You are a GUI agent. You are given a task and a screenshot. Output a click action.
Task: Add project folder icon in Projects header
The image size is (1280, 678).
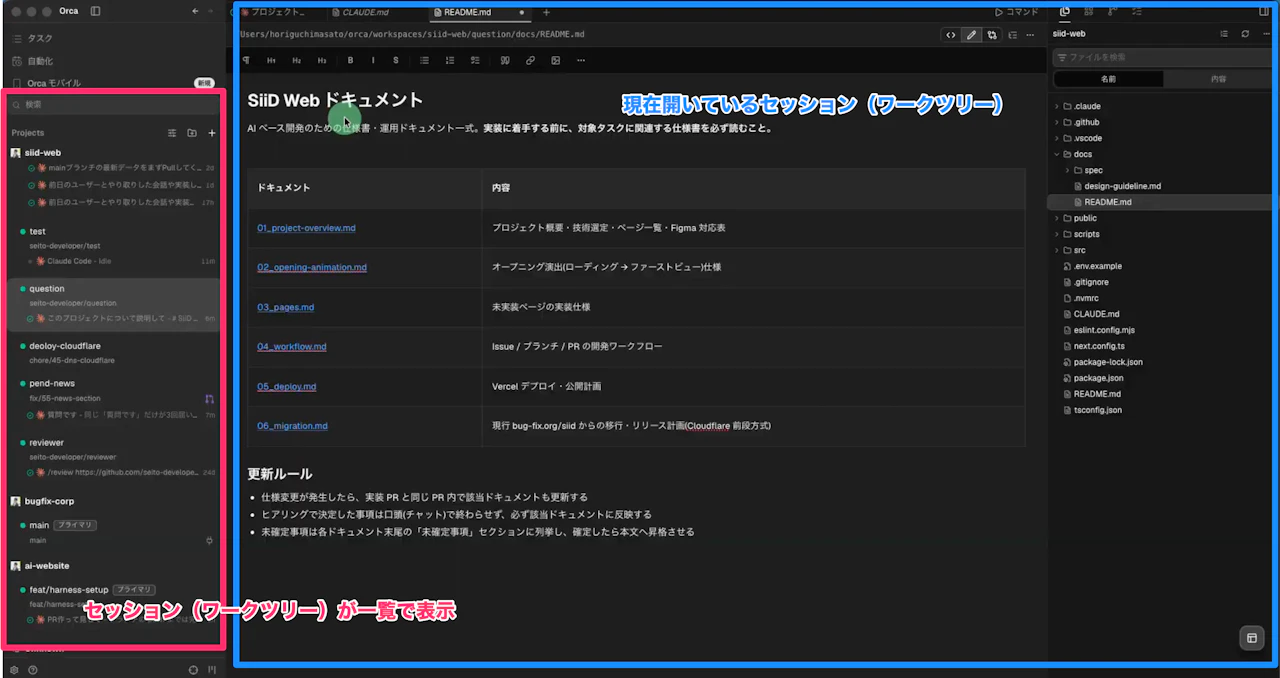[191, 133]
